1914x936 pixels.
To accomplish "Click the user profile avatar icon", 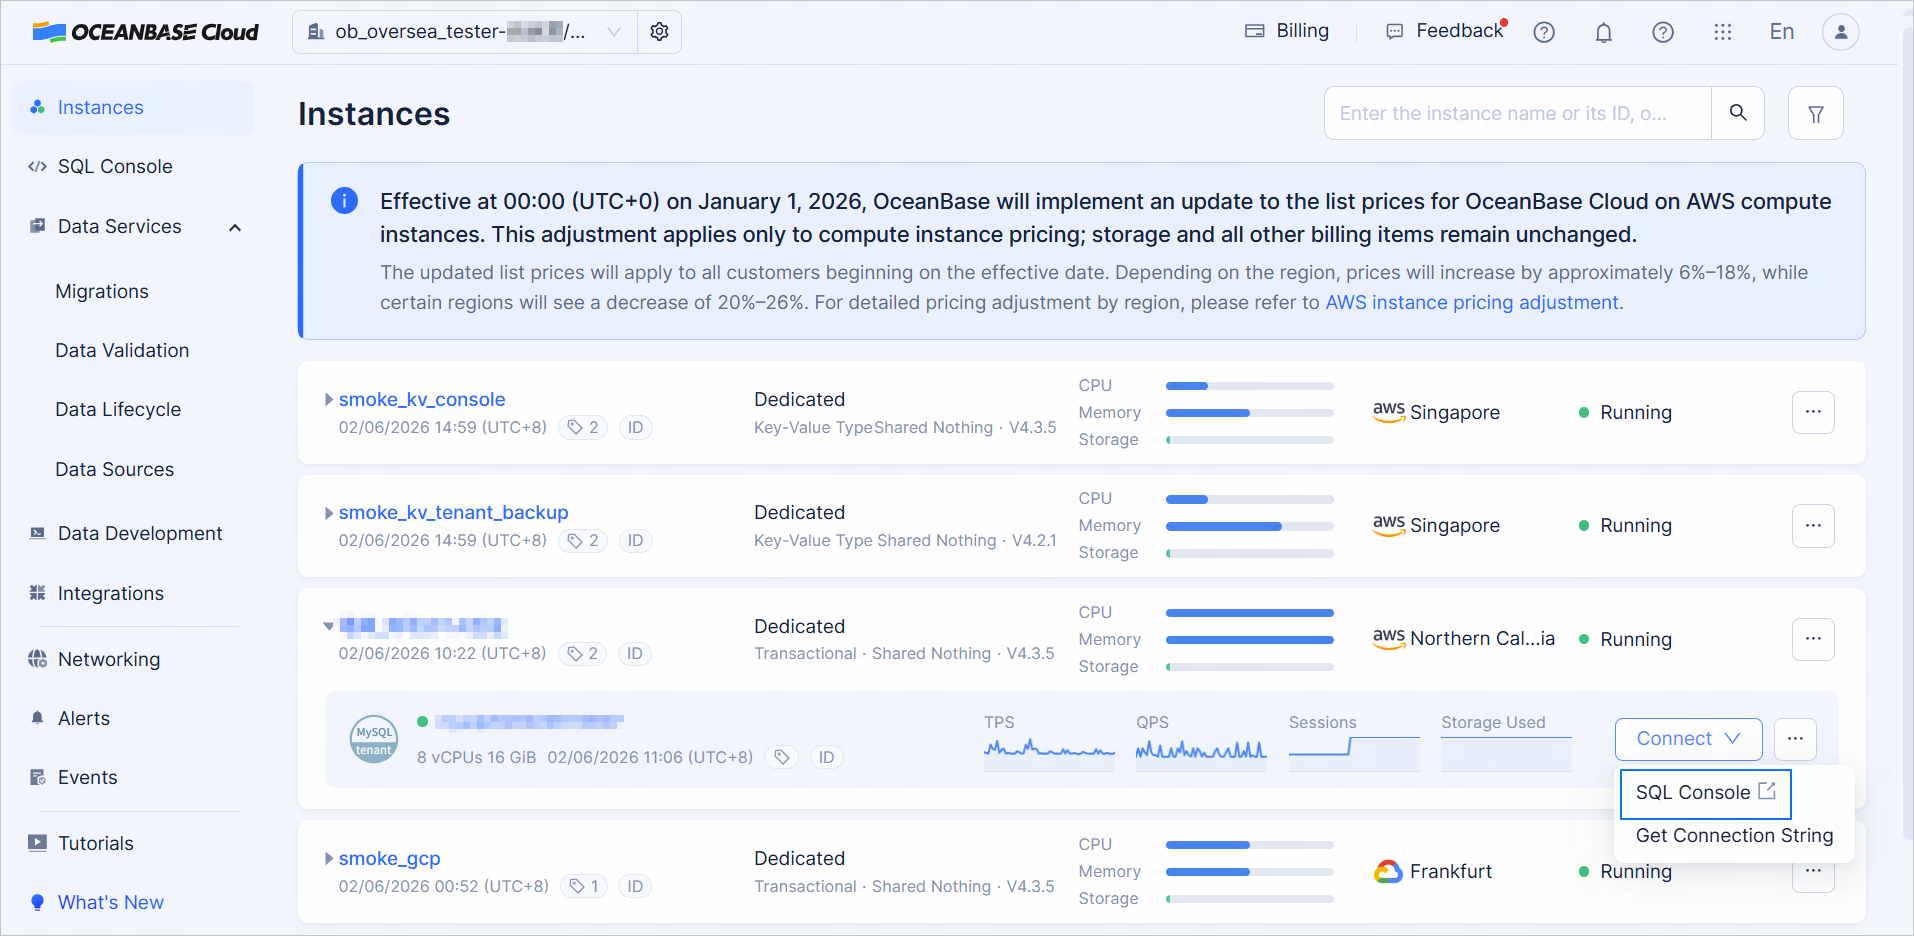I will 1840,32.
